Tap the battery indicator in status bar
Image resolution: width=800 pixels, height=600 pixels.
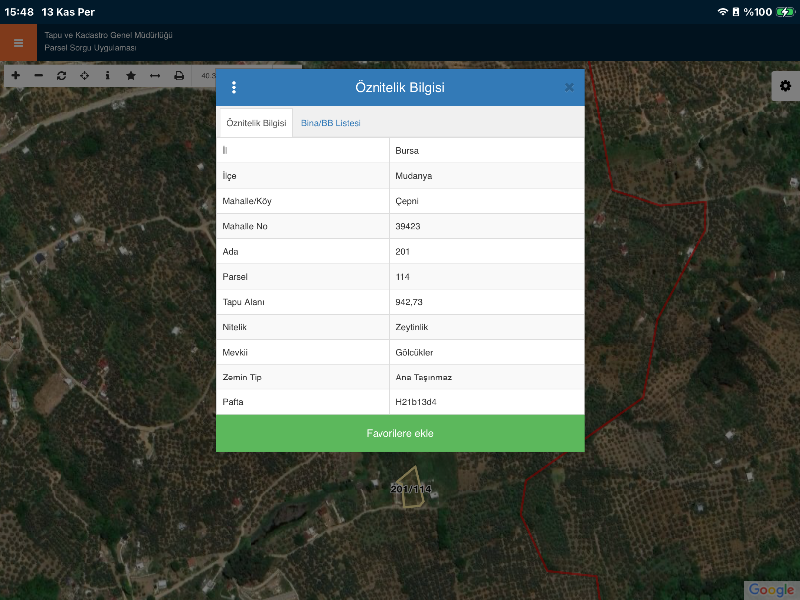785,12
